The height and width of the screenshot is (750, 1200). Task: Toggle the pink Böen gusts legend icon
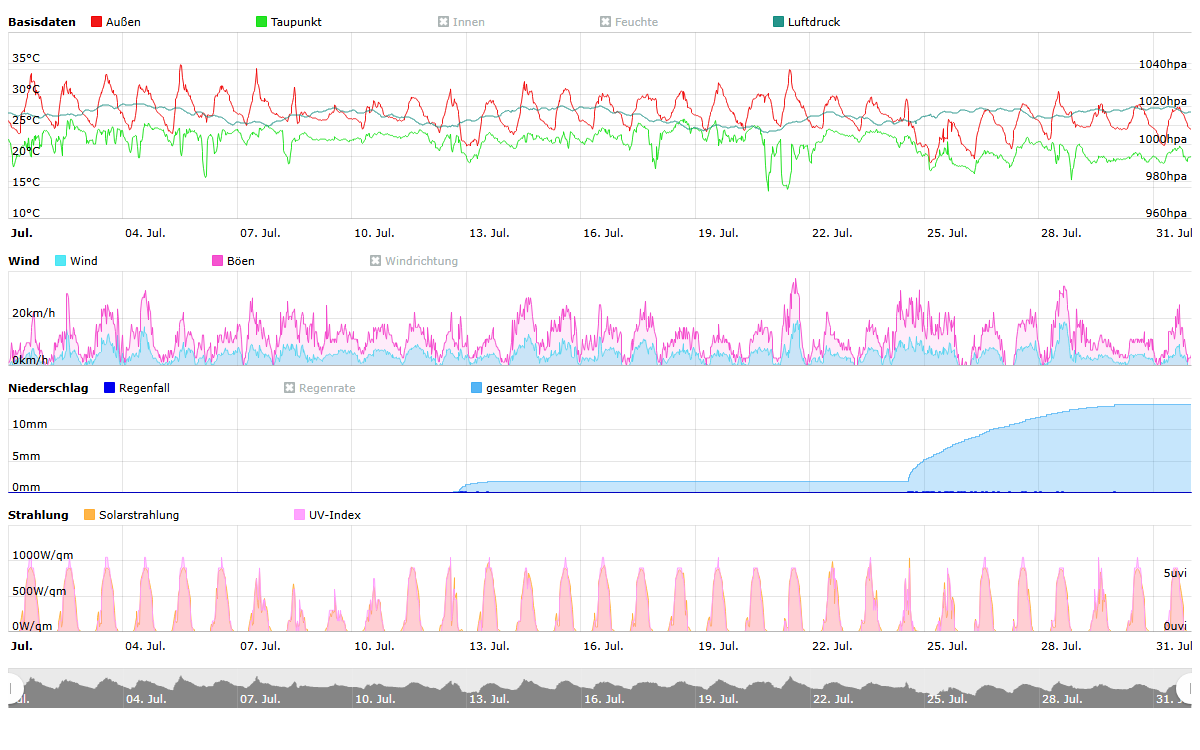coord(218,261)
